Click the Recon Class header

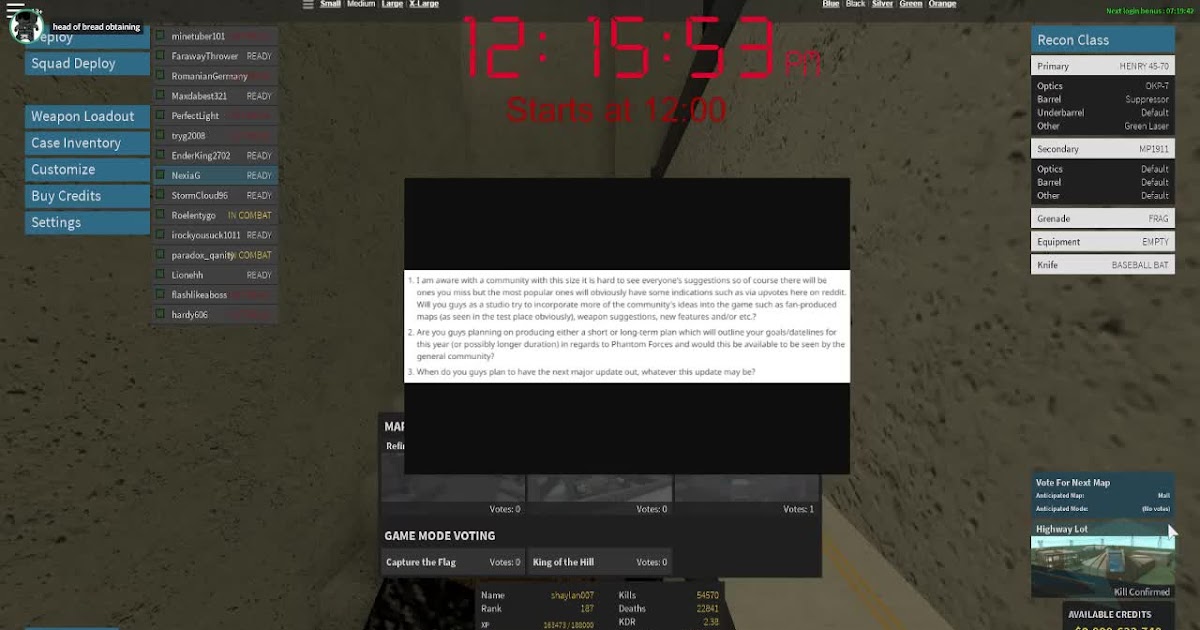pyautogui.click(x=1103, y=40)
